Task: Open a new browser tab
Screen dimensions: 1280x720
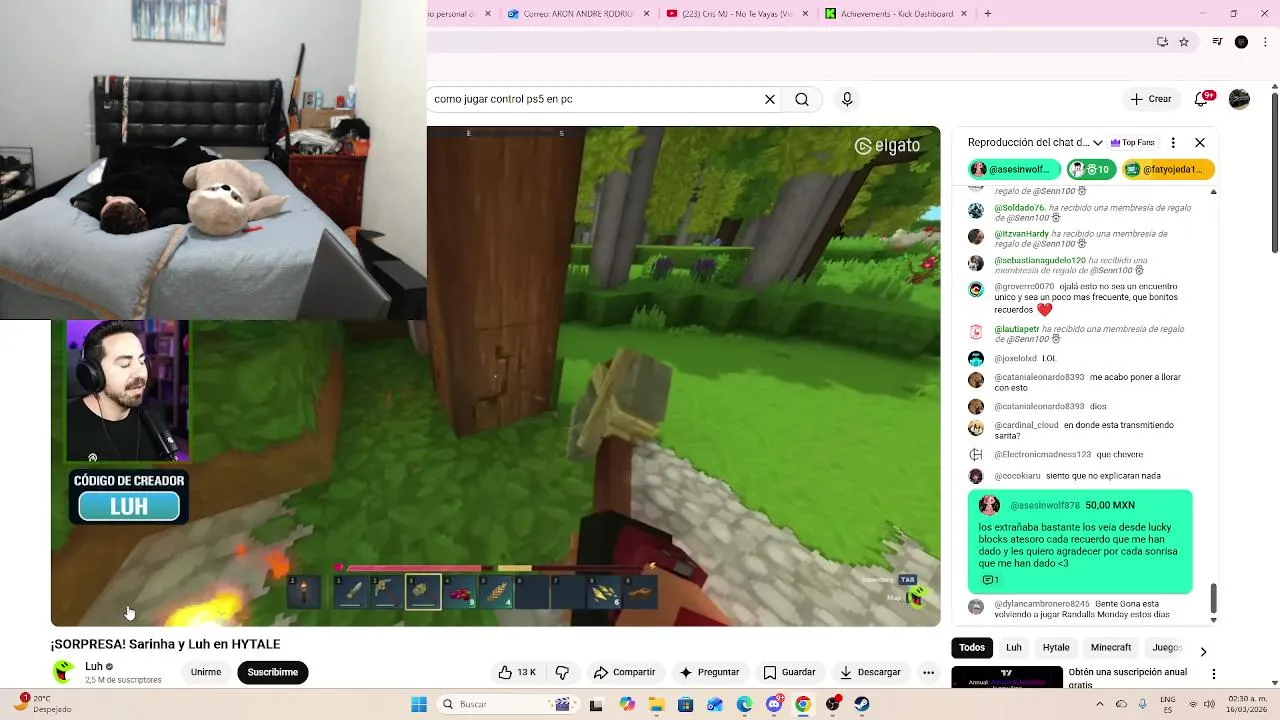Action: coord(988,14)
